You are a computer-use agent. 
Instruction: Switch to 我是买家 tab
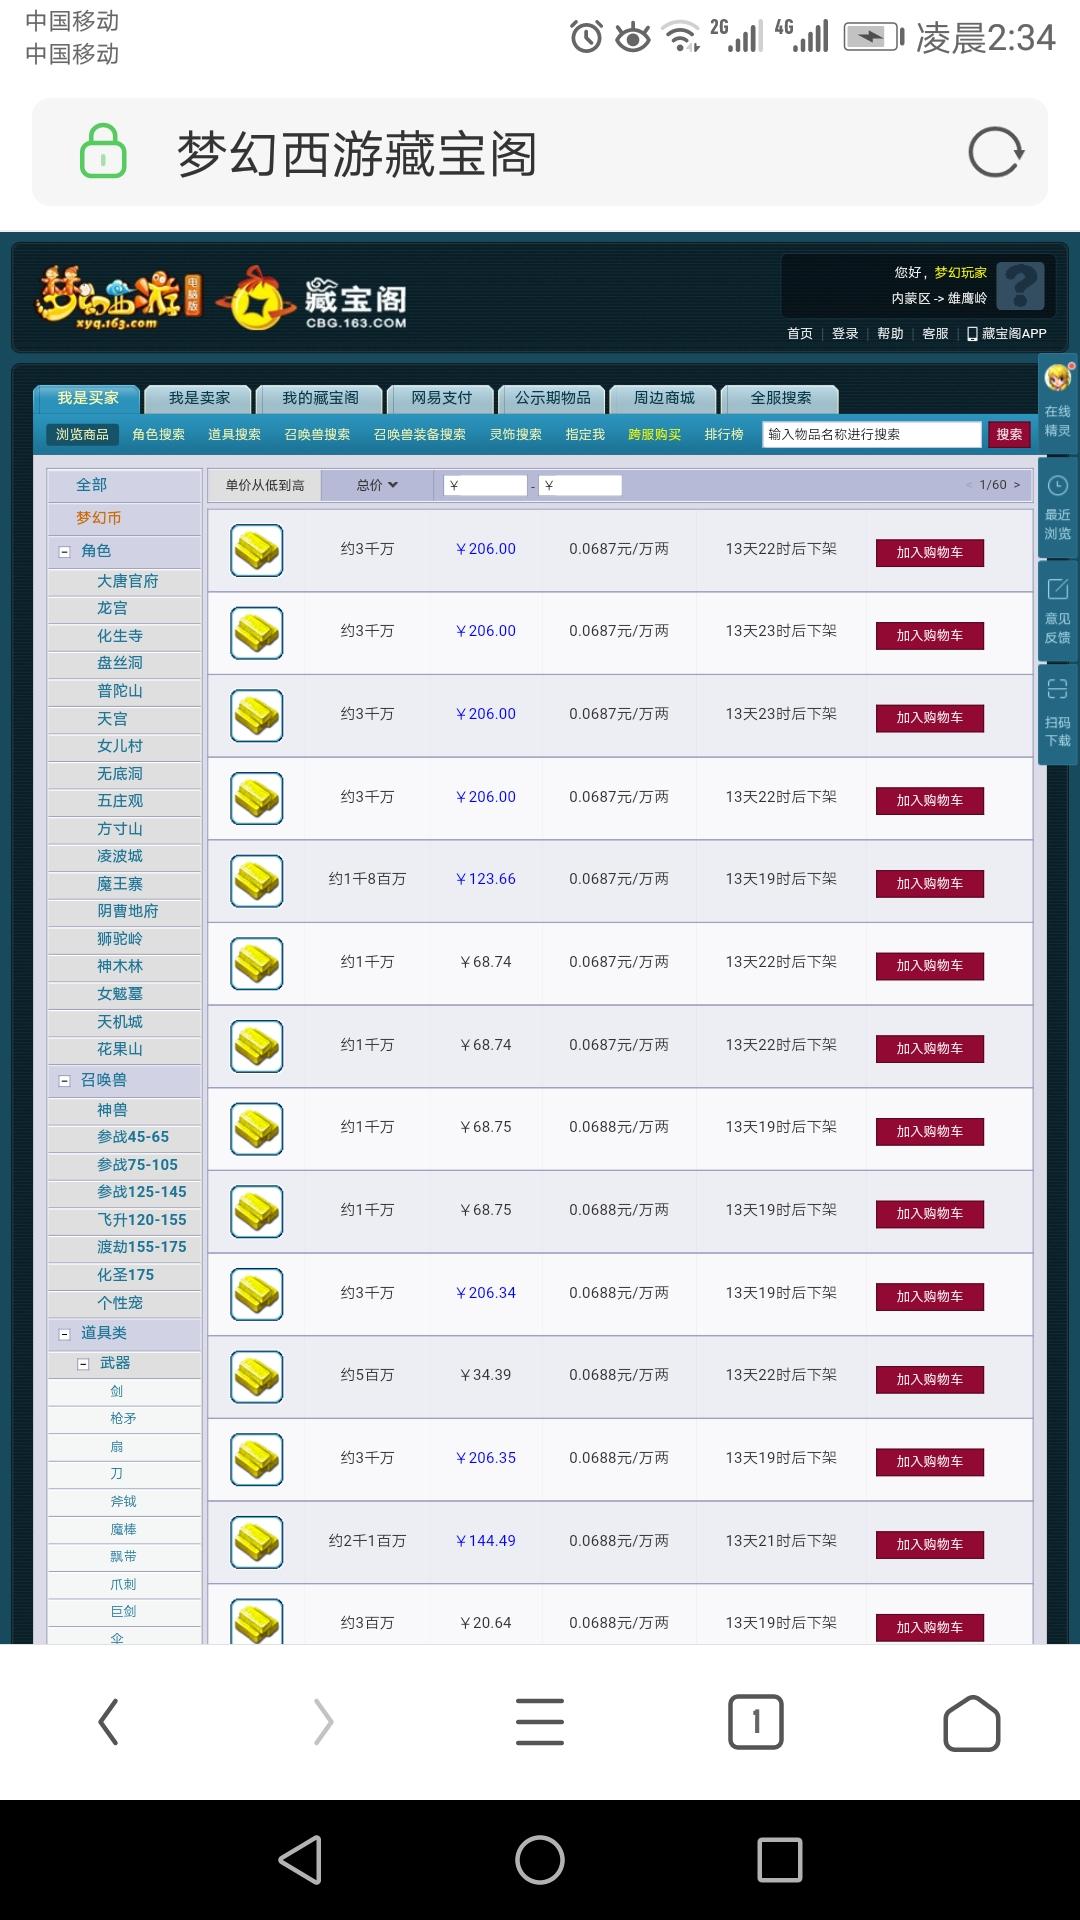pos(87,398)
